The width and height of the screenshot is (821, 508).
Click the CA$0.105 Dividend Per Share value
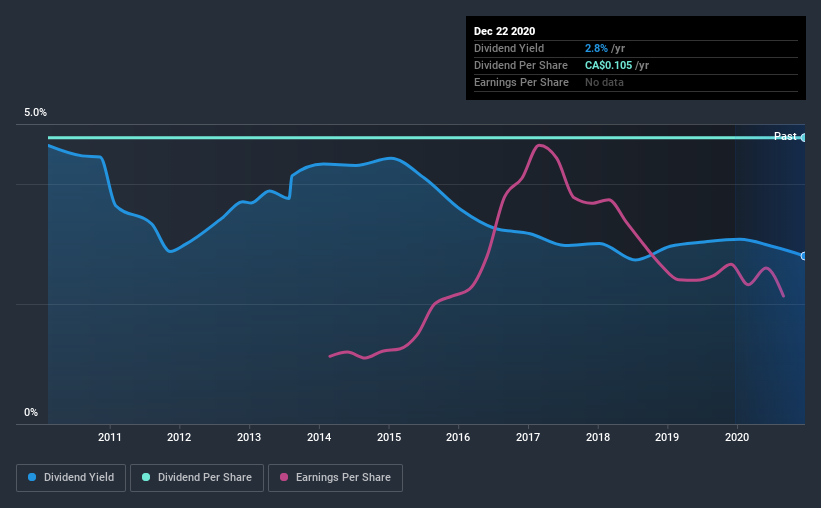(608, 65)
